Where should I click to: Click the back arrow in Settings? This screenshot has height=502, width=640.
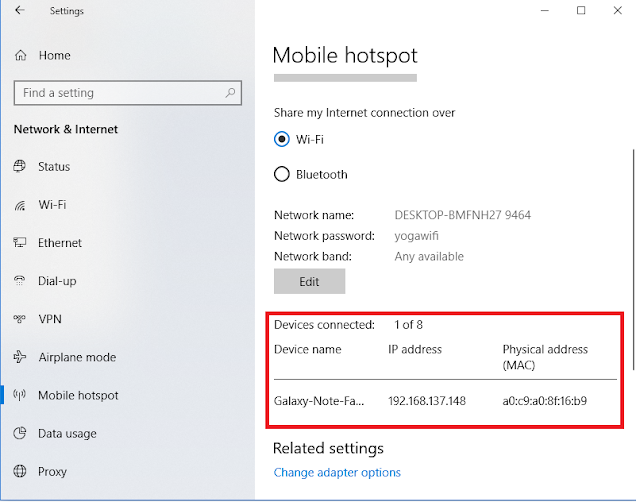point(20,10)
